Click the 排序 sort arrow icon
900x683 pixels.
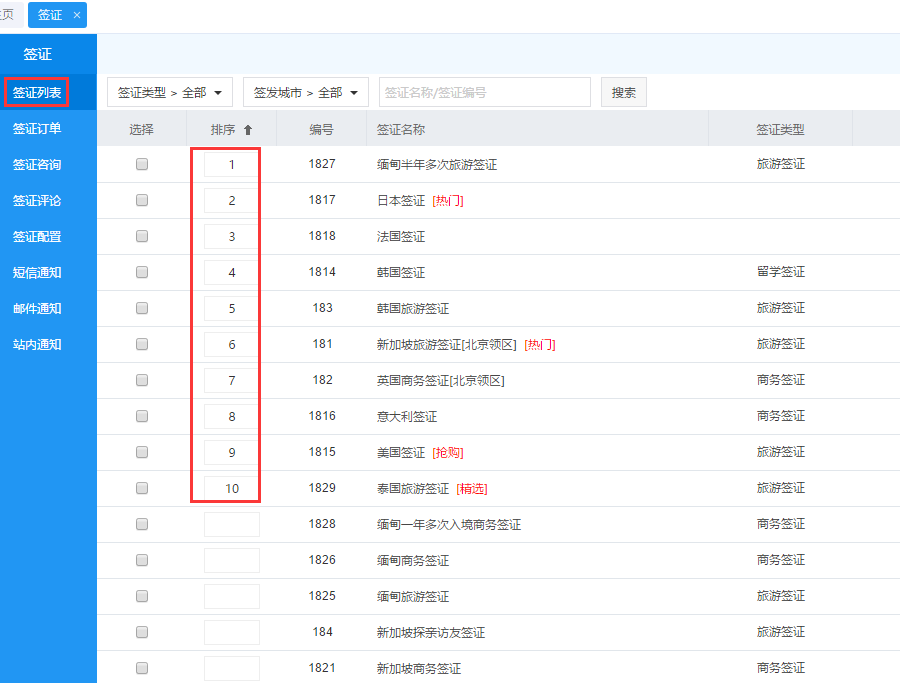pos(248,130)
